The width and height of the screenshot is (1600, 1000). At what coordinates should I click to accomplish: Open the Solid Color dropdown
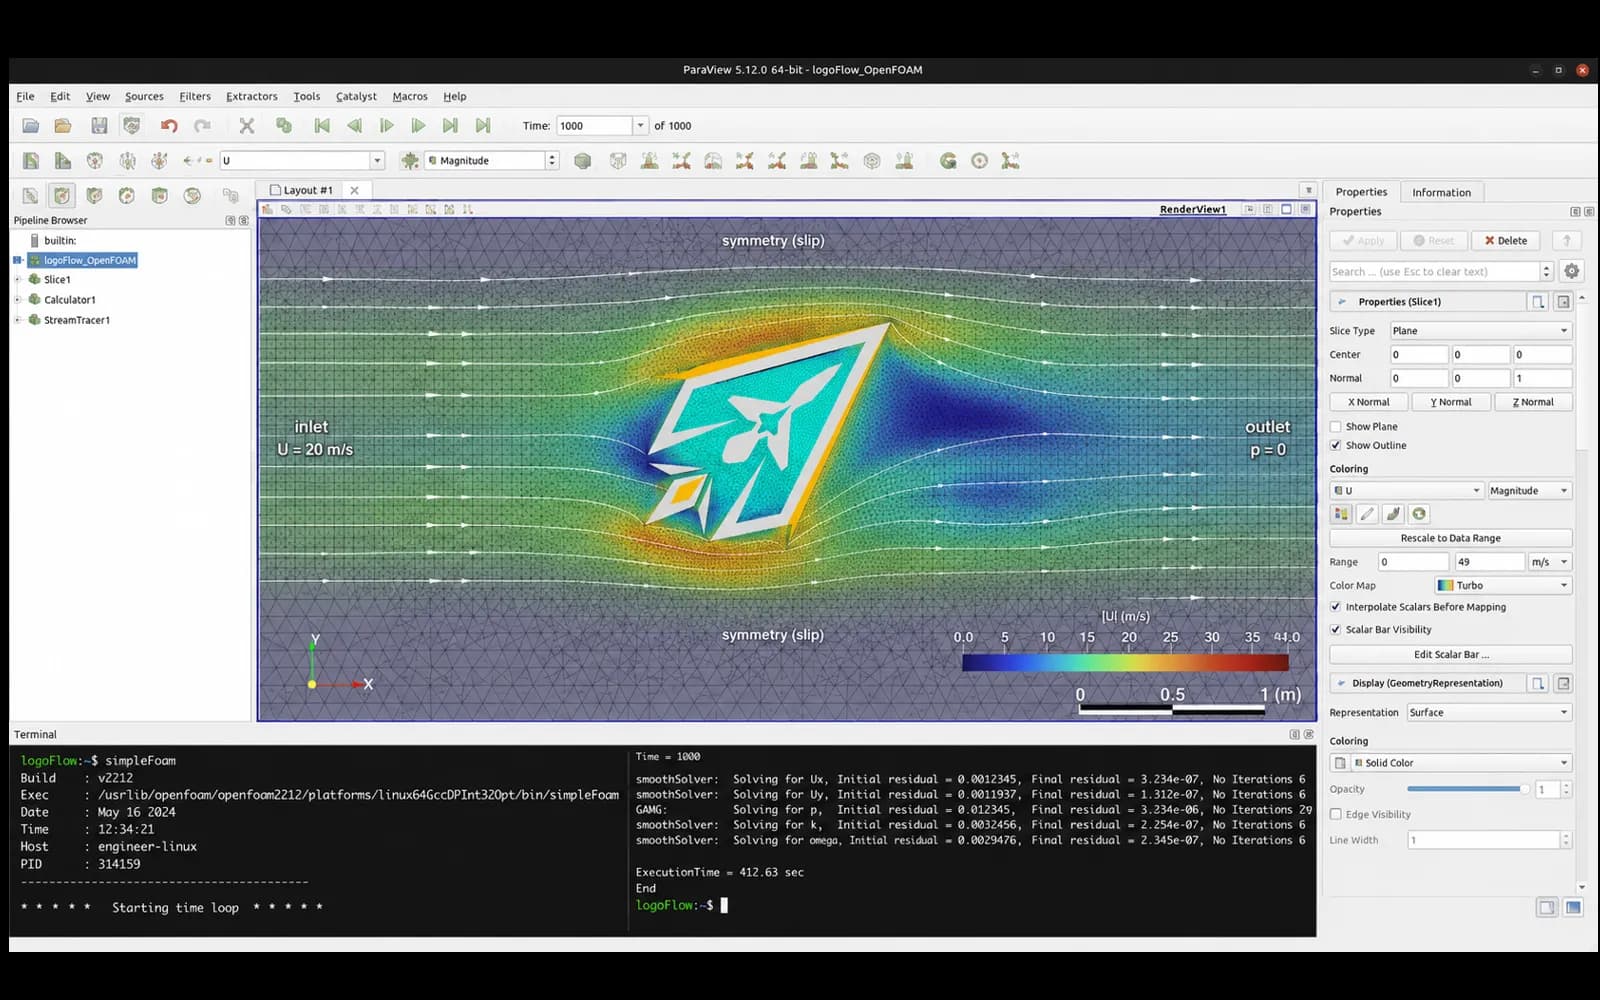tap(1461, 763)
